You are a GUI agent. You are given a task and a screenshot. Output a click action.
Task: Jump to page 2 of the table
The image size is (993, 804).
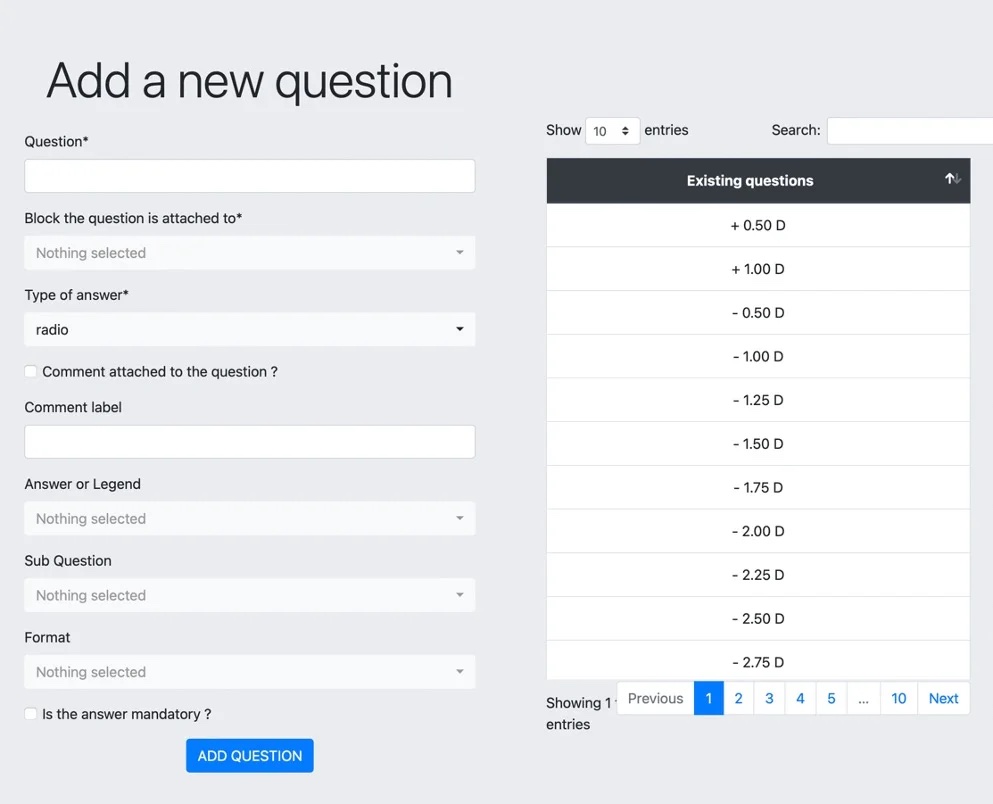[x=739, y=699]
